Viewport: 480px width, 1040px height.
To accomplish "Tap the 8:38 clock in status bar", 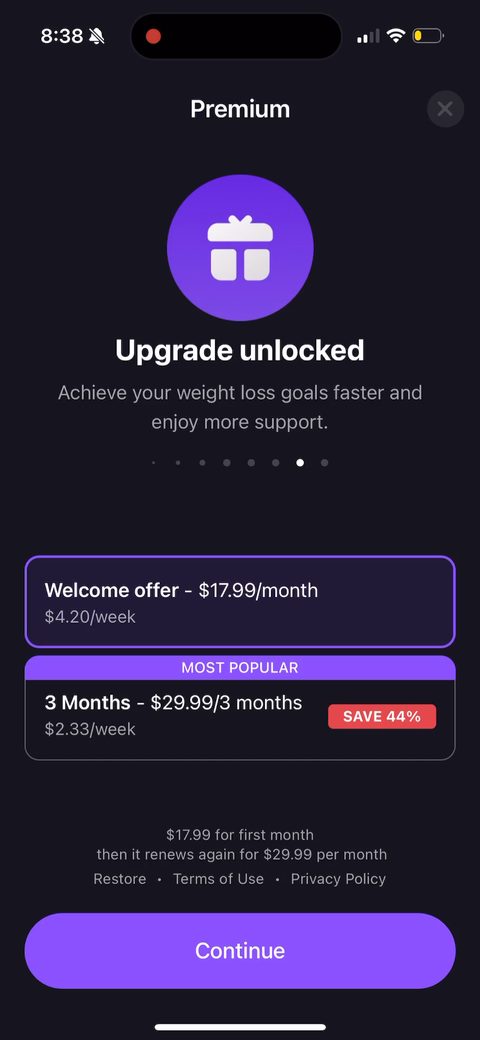I will [x=62, y=36].
